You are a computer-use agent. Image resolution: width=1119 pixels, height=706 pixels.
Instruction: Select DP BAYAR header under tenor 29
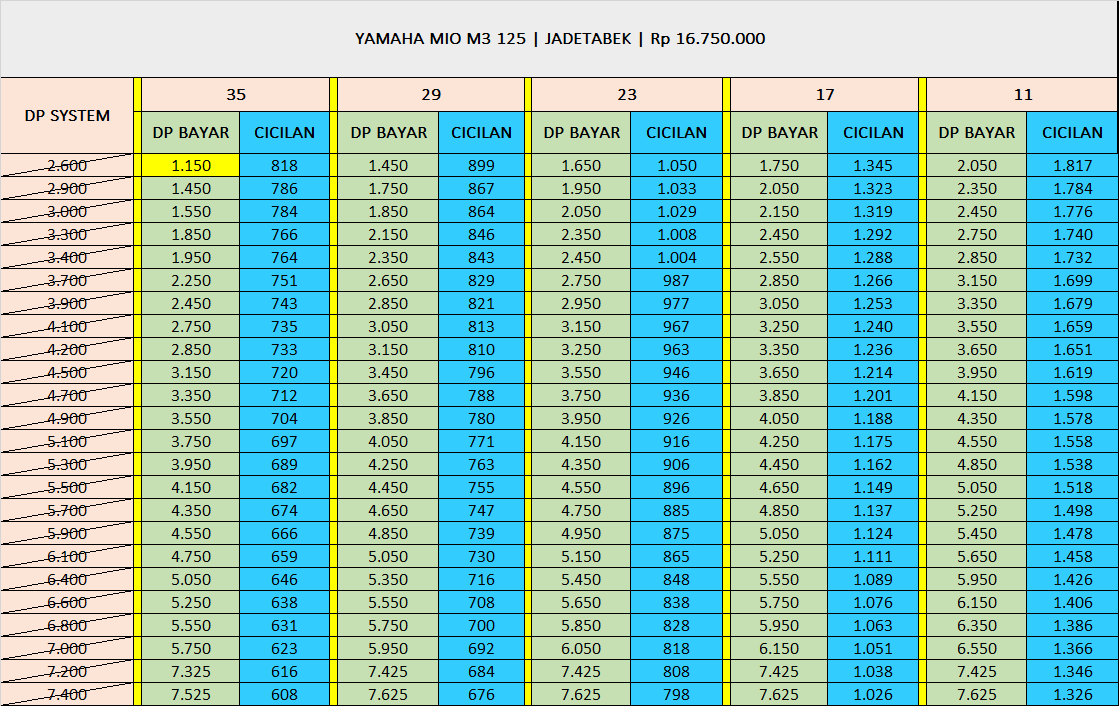click(x=388, y=133)
